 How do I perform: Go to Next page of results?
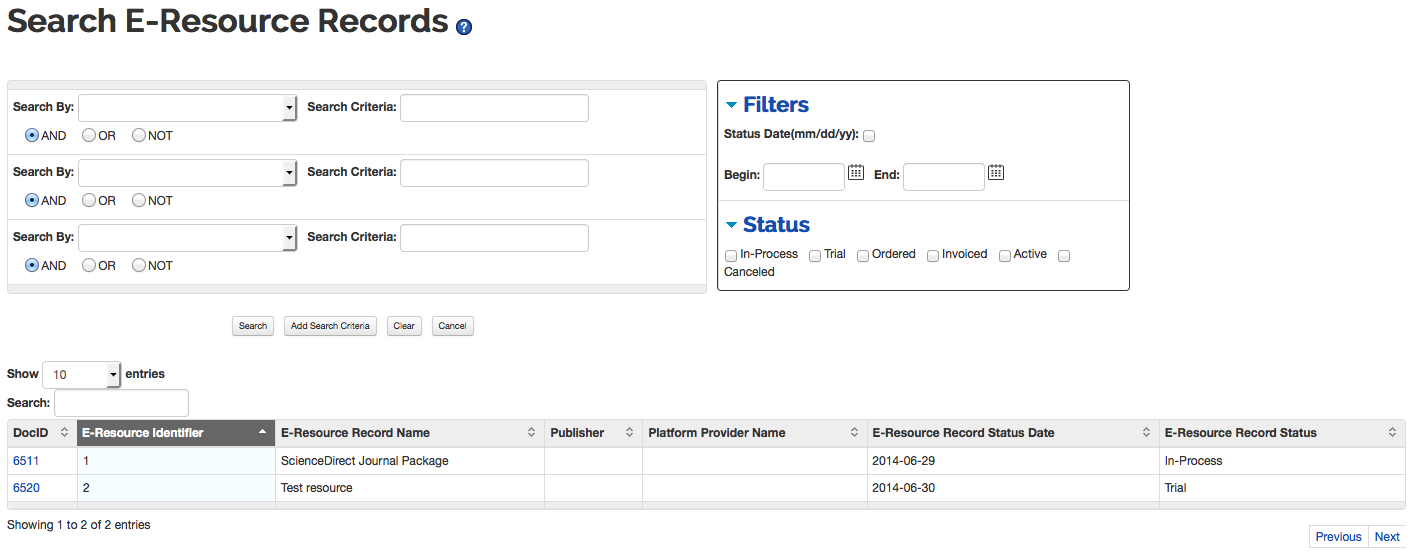tap(1387, 537)
